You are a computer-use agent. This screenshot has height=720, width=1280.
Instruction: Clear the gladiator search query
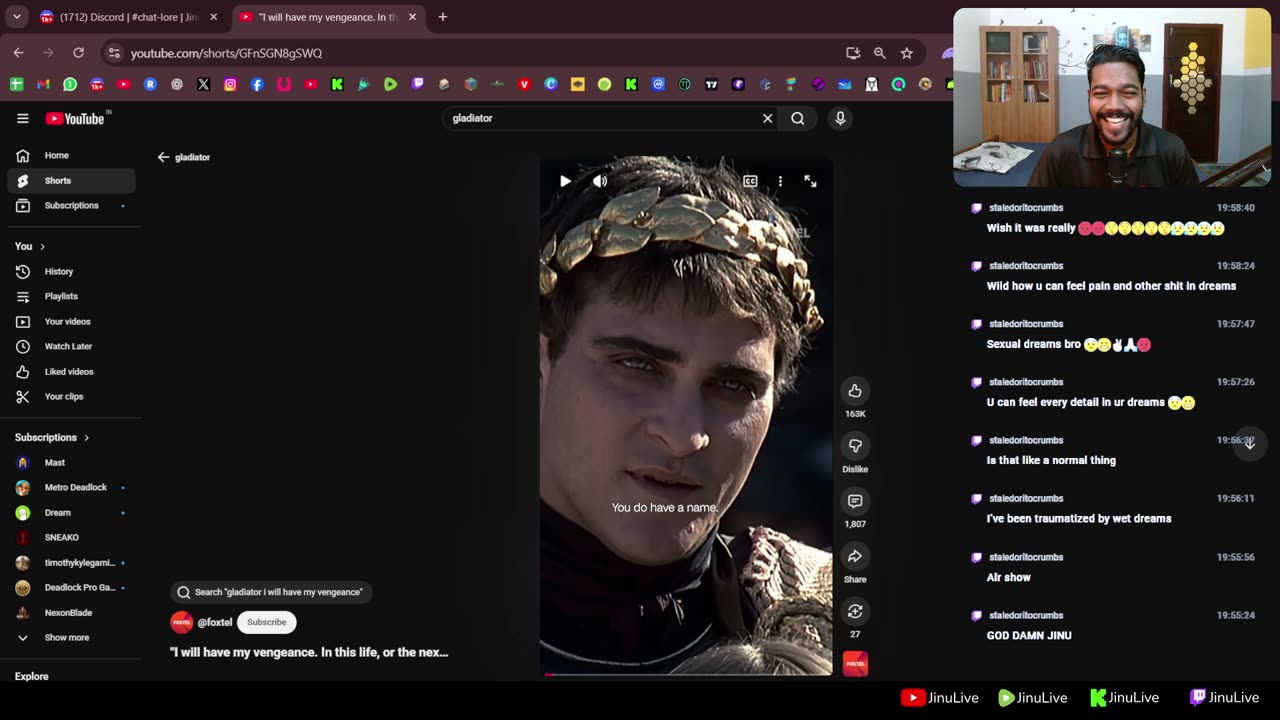(768, 118)
